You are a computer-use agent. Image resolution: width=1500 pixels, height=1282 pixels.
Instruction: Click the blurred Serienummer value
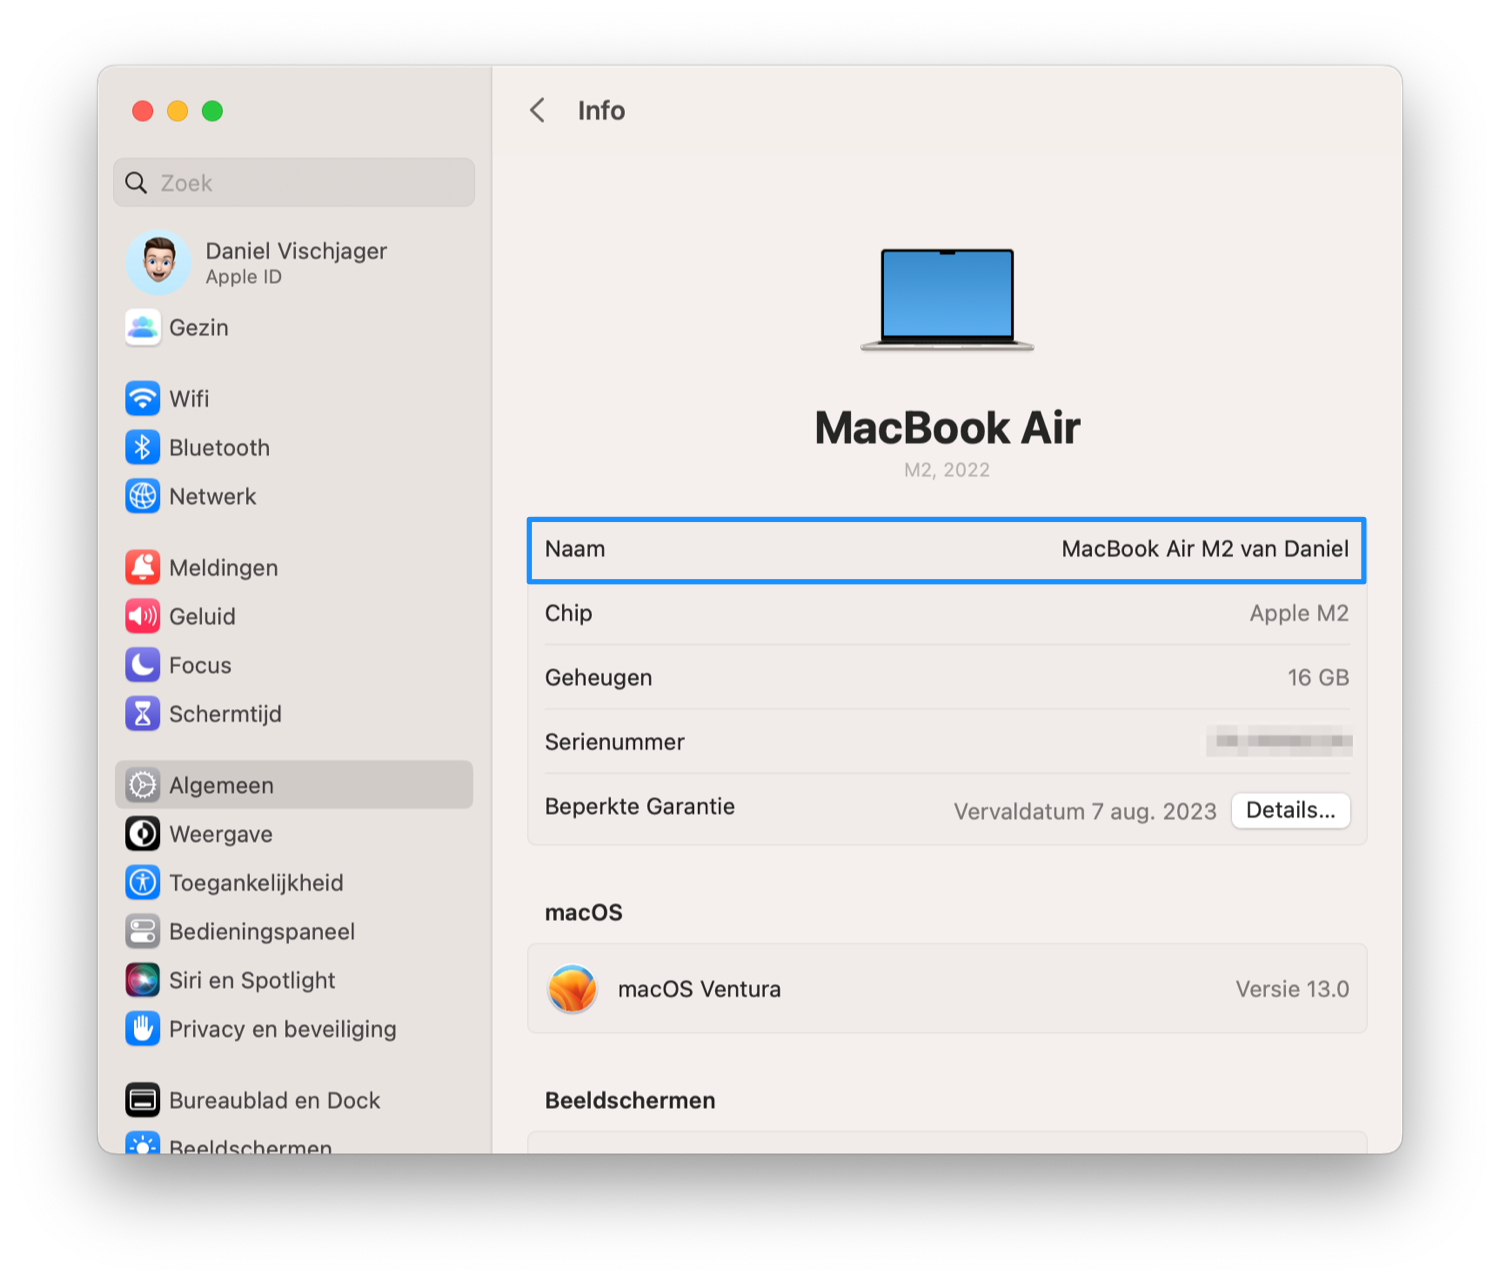click(1280, 742)
